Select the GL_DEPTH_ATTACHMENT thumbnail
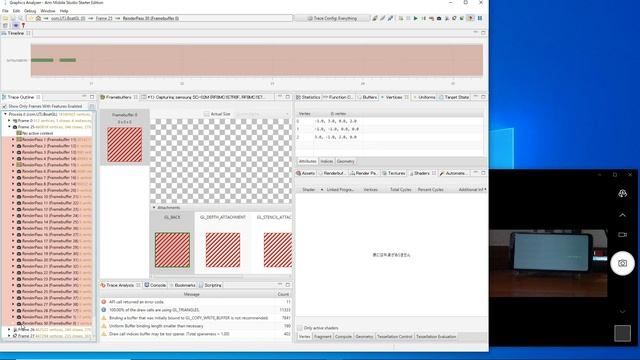The image size is (640, 360). click(223, 250)
